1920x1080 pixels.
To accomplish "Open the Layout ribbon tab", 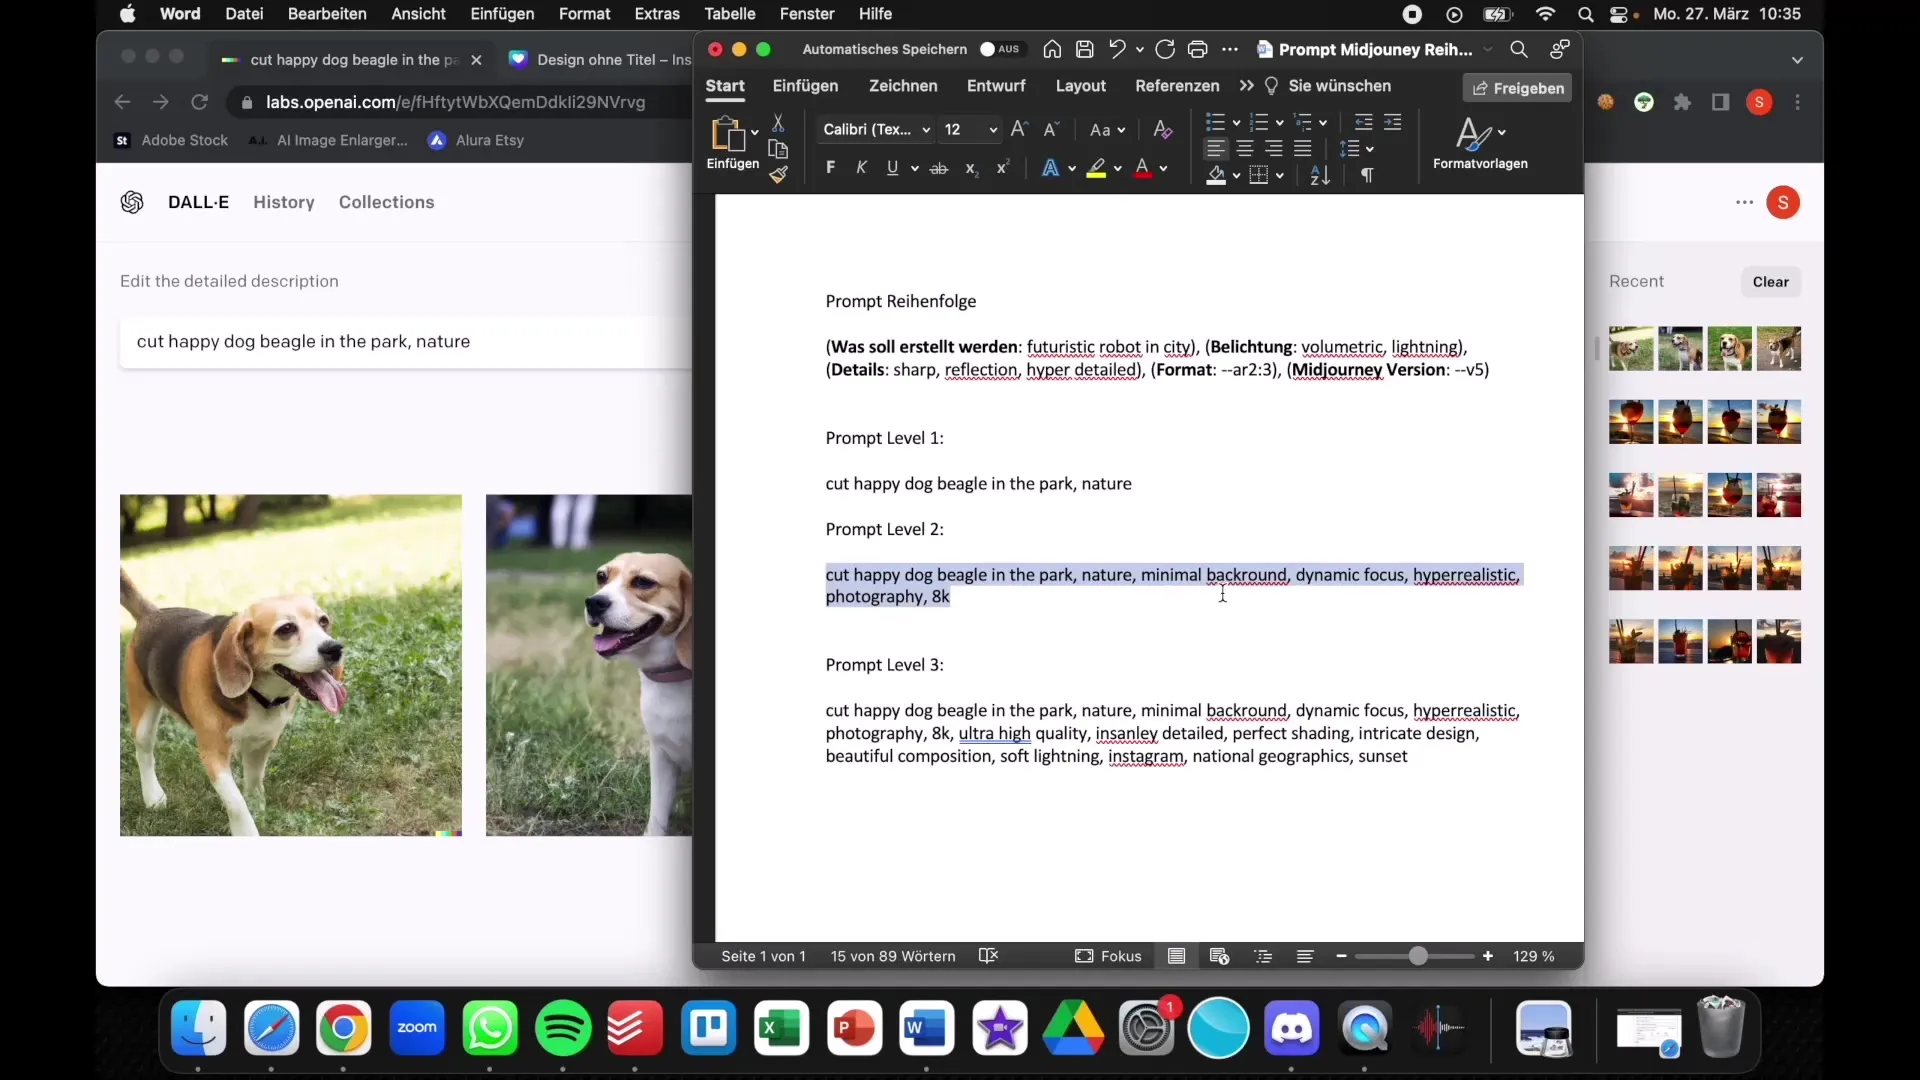I will (1081, 86).
